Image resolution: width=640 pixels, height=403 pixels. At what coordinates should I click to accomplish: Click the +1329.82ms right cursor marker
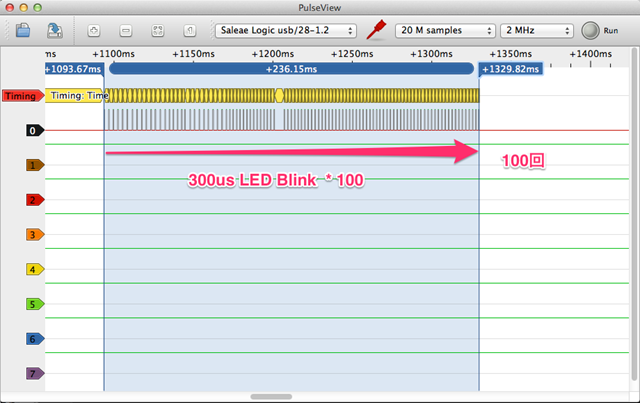coord(511,69)
